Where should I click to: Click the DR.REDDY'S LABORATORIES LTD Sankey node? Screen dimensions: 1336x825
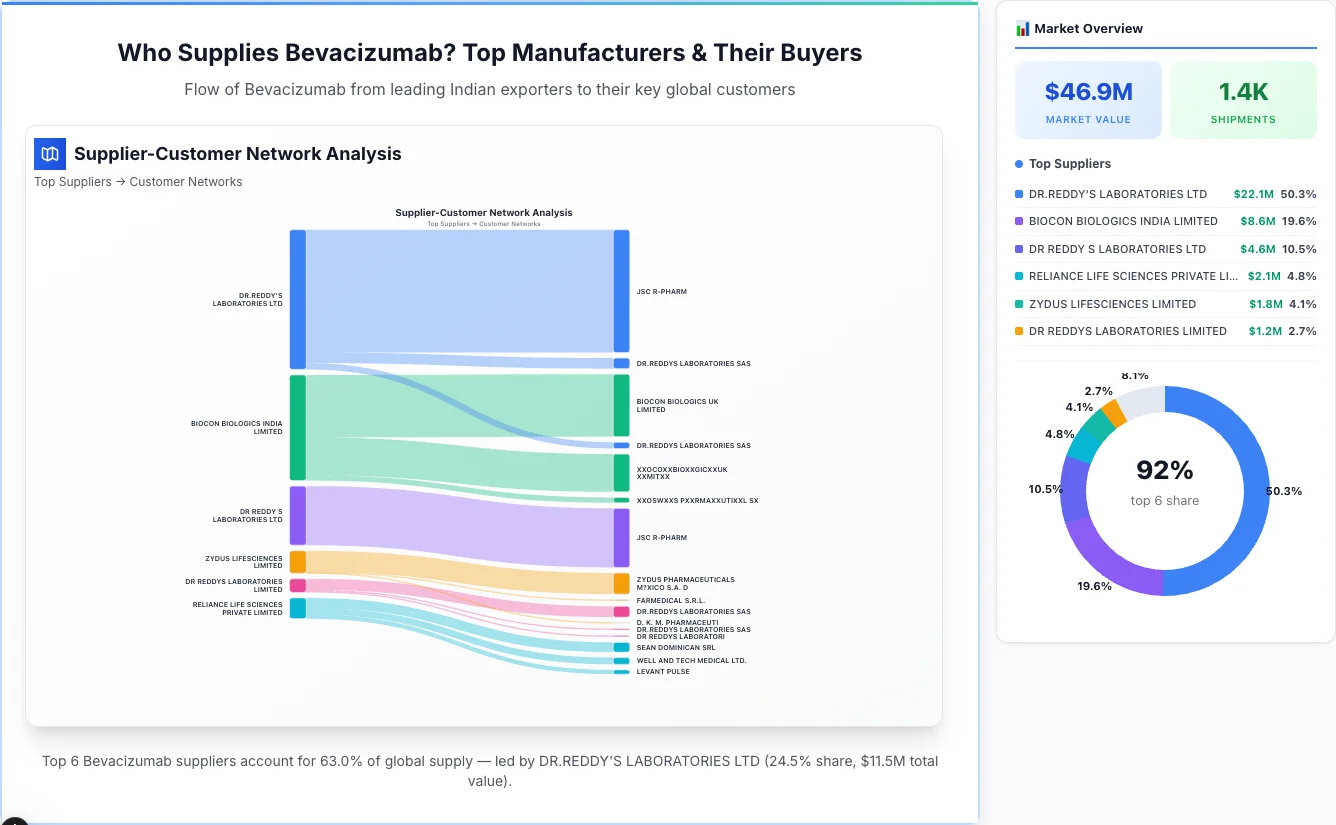click(296, 298)
